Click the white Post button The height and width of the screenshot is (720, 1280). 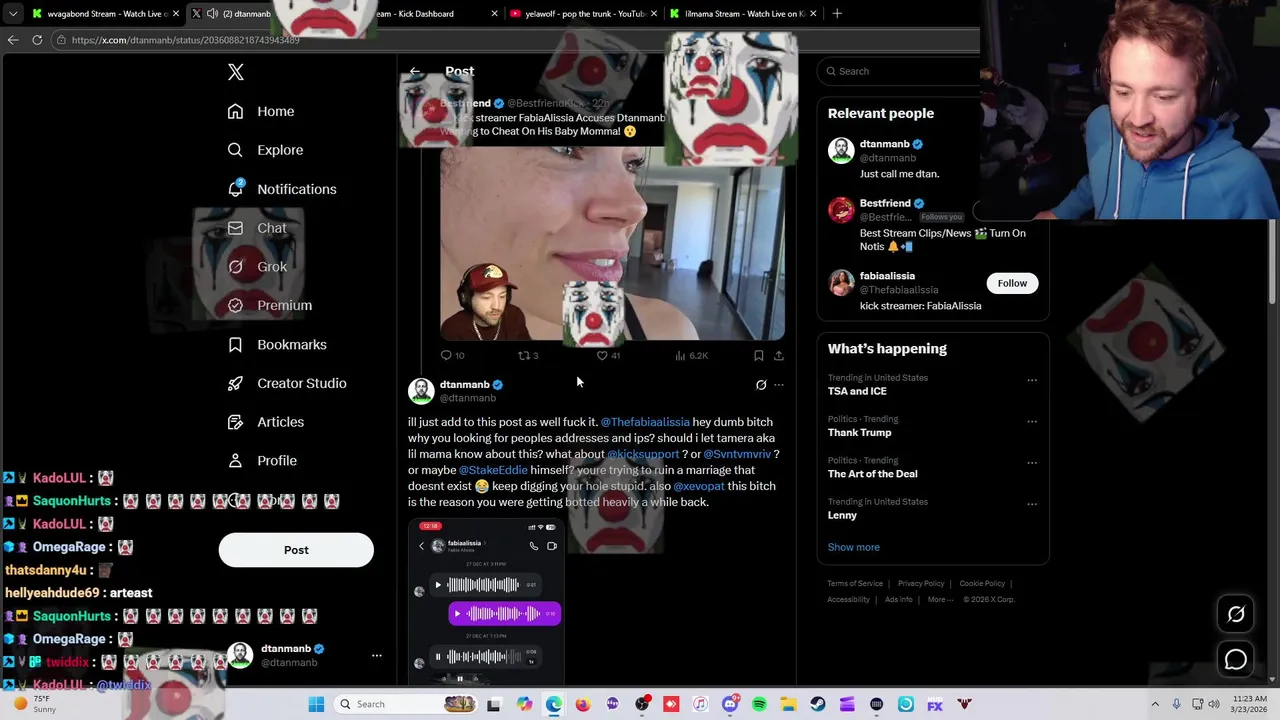[x=296, y=550]
